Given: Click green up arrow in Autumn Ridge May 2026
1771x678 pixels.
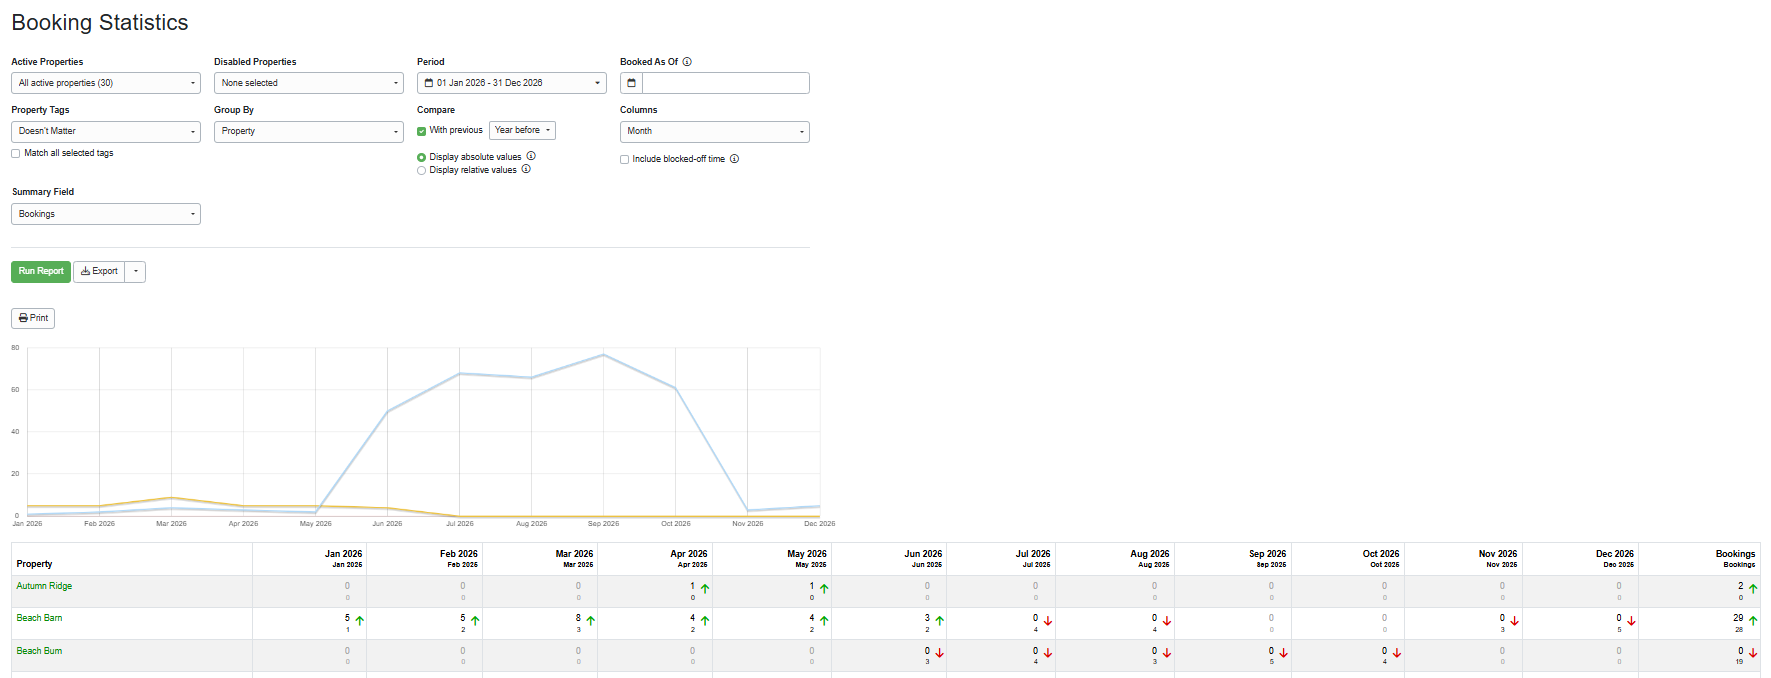Looking at the screenshot, I should (x=824, y=589).
